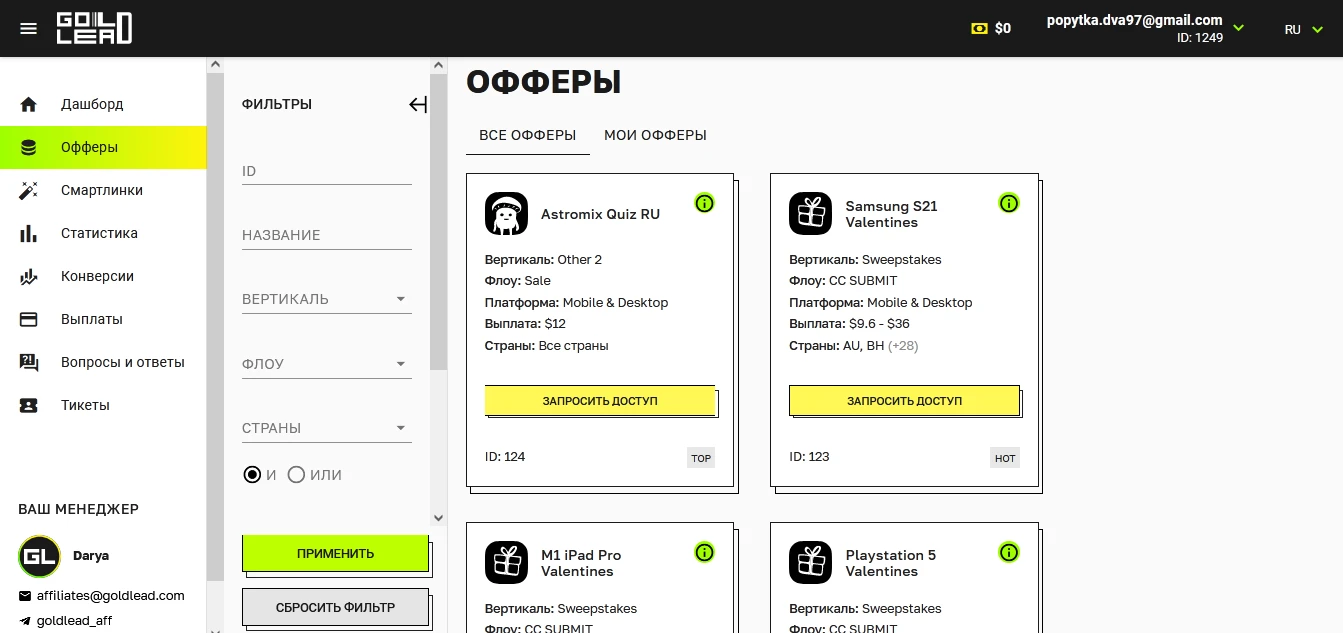Screen dimensions: 1343x633
Task: Click the Tickets icon
Action: point(28,405)
